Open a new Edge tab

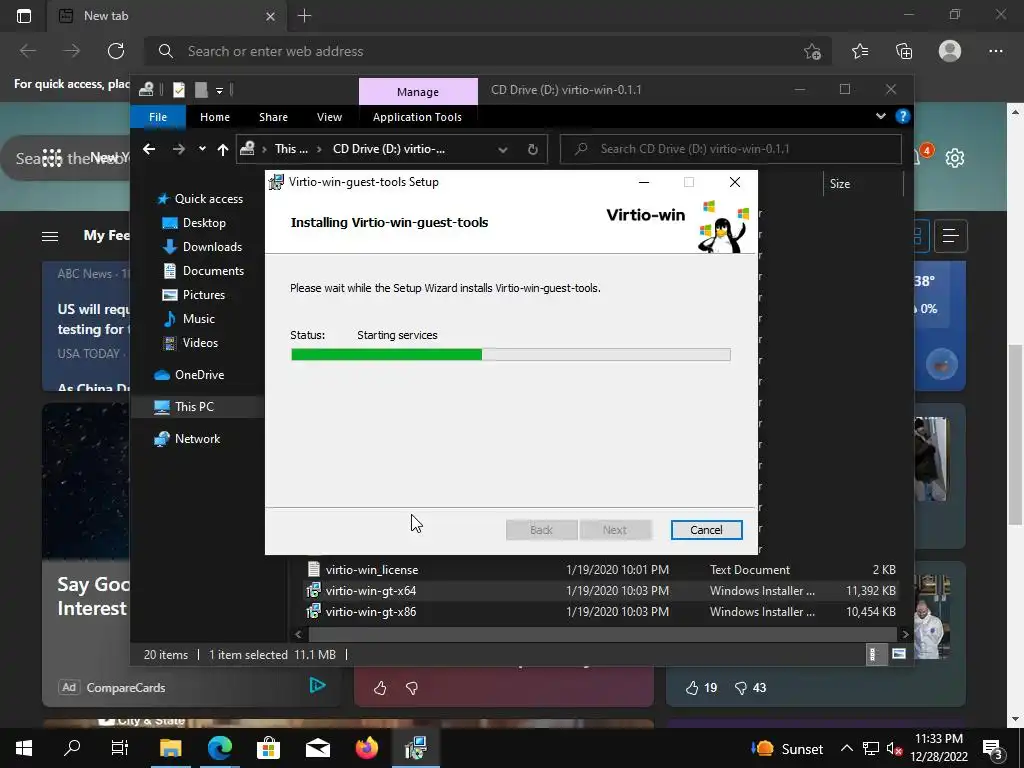[x=304, y=16]
